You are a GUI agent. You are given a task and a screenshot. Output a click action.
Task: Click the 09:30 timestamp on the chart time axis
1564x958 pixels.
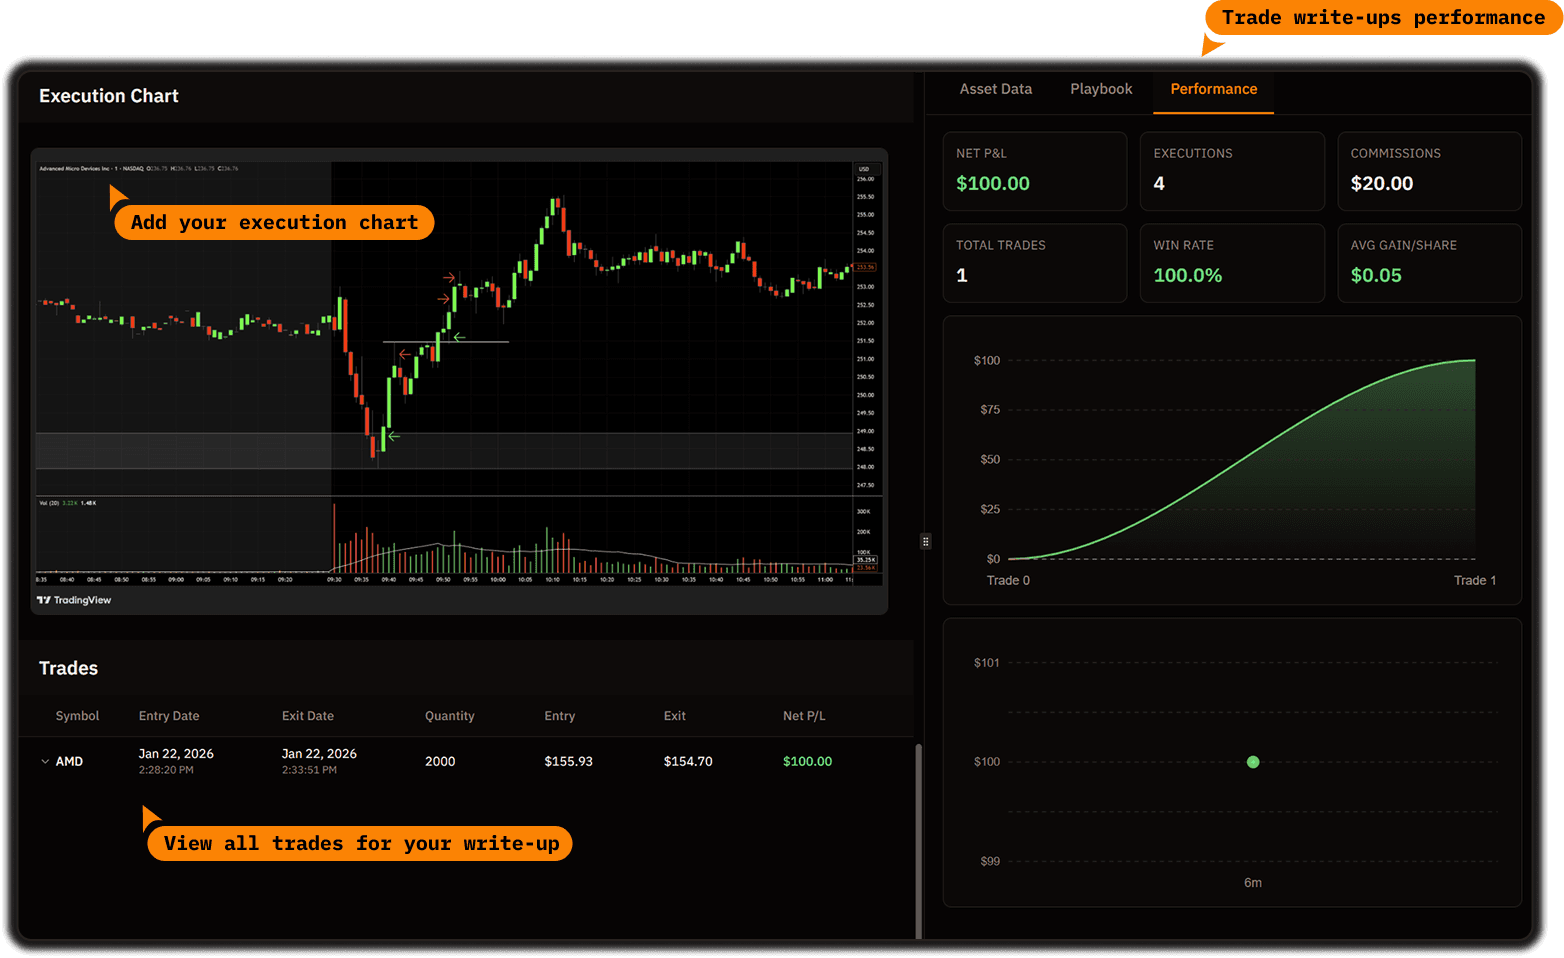click(333, 578)
